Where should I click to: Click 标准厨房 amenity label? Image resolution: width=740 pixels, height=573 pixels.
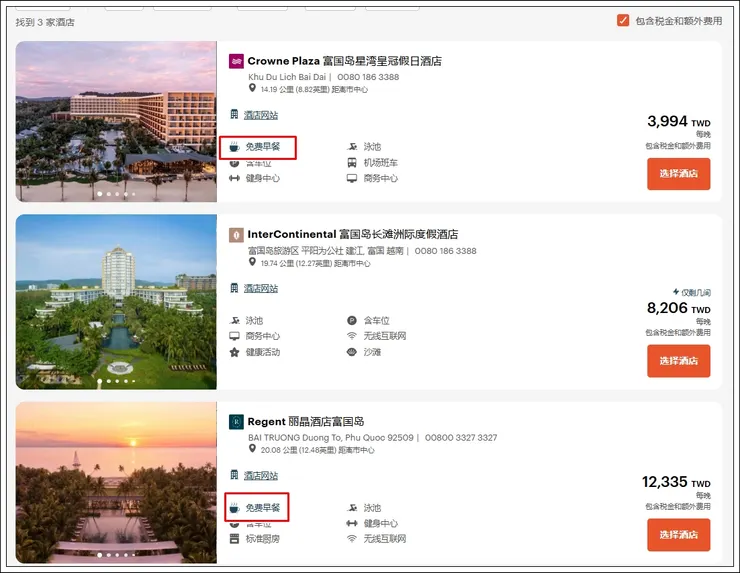[262, 539]
